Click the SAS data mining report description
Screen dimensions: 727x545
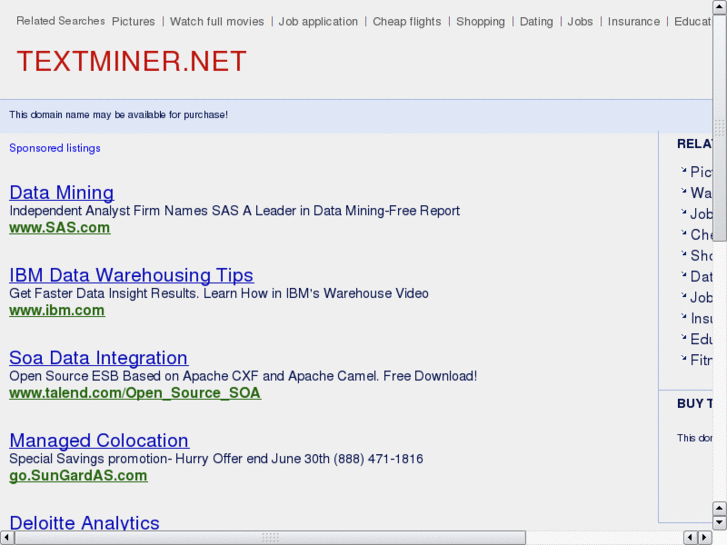(234, 211)
